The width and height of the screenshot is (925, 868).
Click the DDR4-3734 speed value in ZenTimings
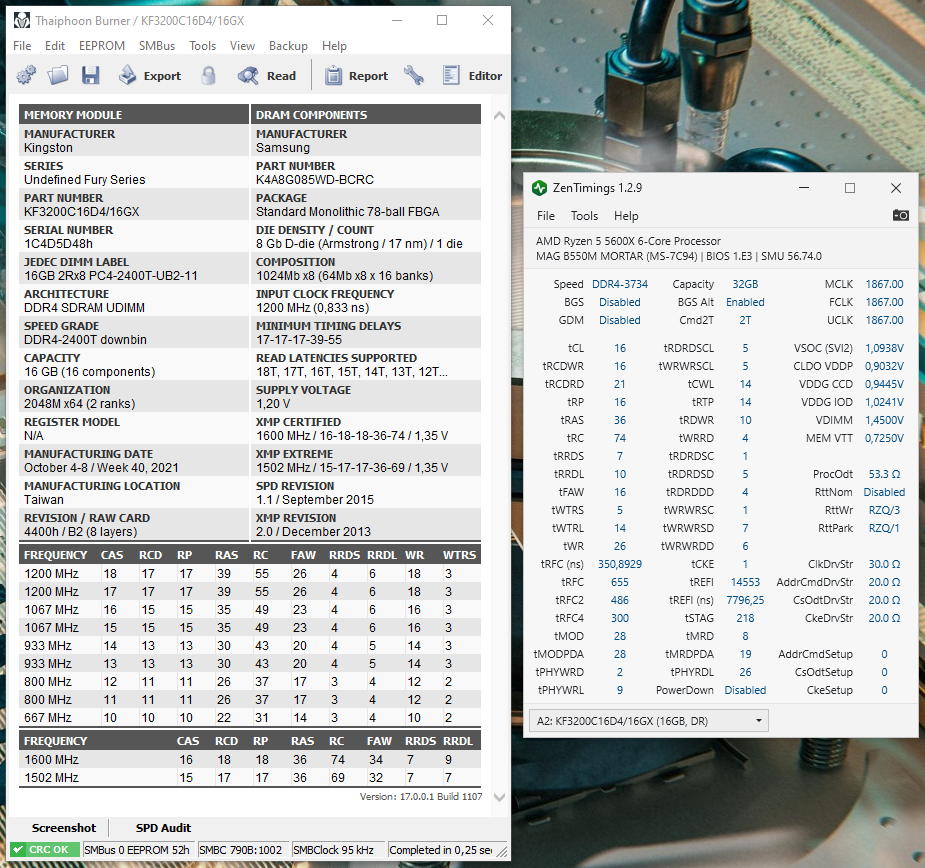(619, 284)
